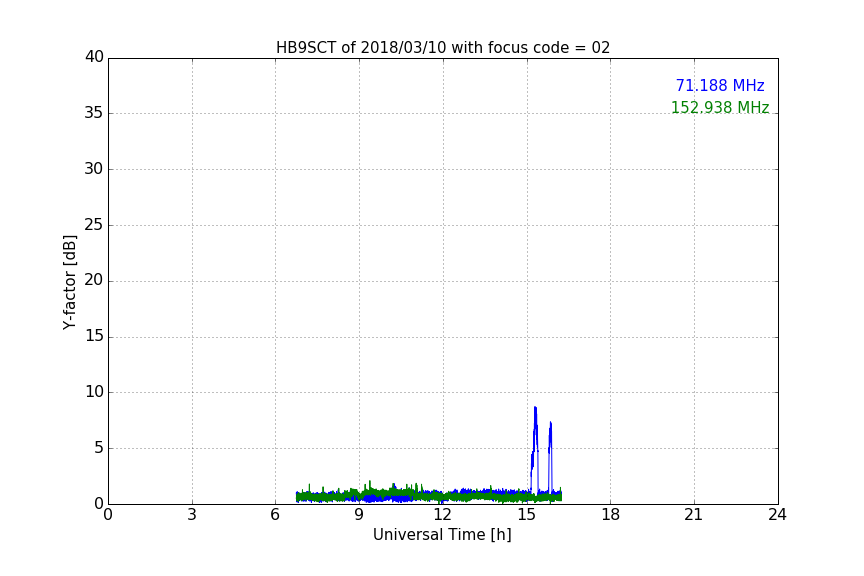Click the x-axis tick label 18
This screenshot has width=864, height=576.
click(x=611, y=515)
